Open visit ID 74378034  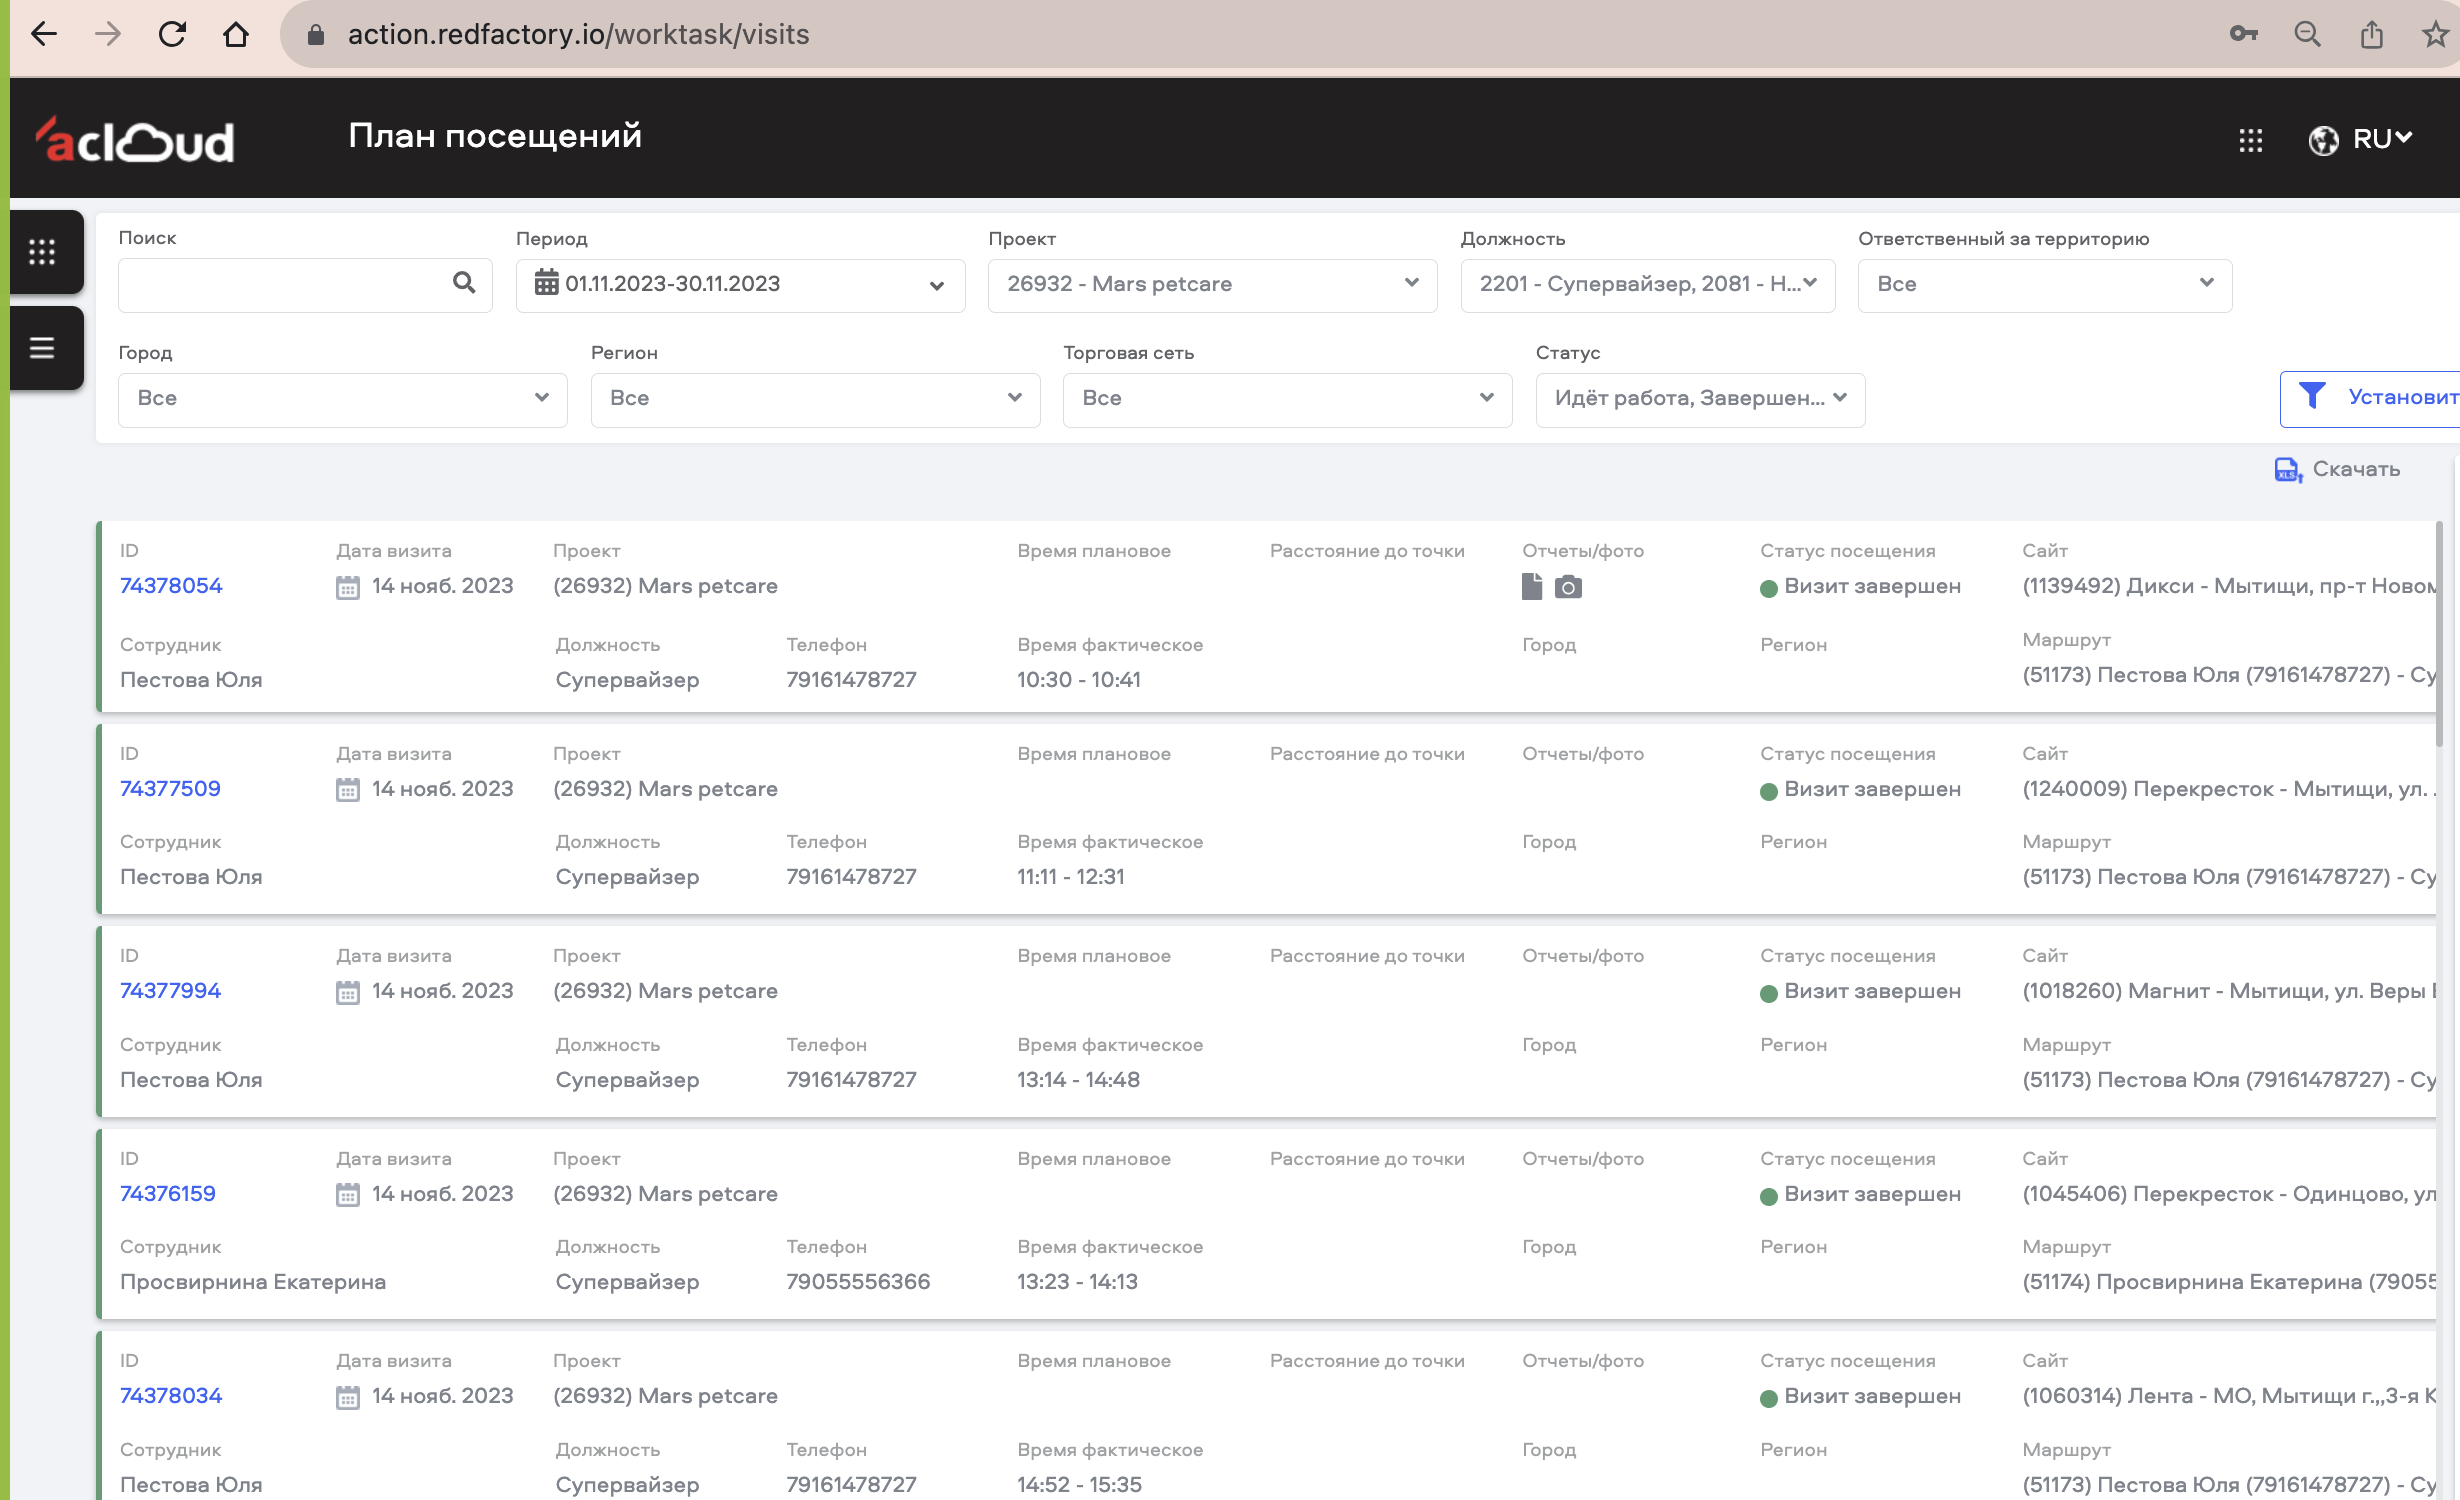point(171,1396)
